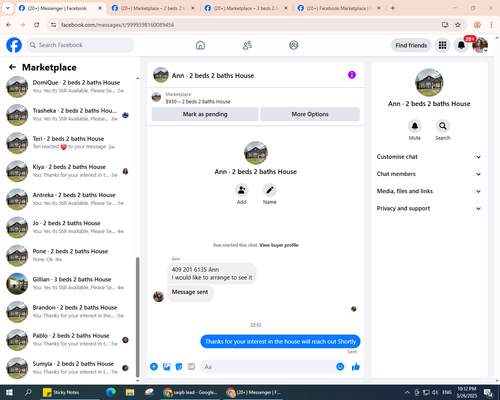500x400 pixels.
Task: Open Windows taskbar search
Action: click(28, 392)
